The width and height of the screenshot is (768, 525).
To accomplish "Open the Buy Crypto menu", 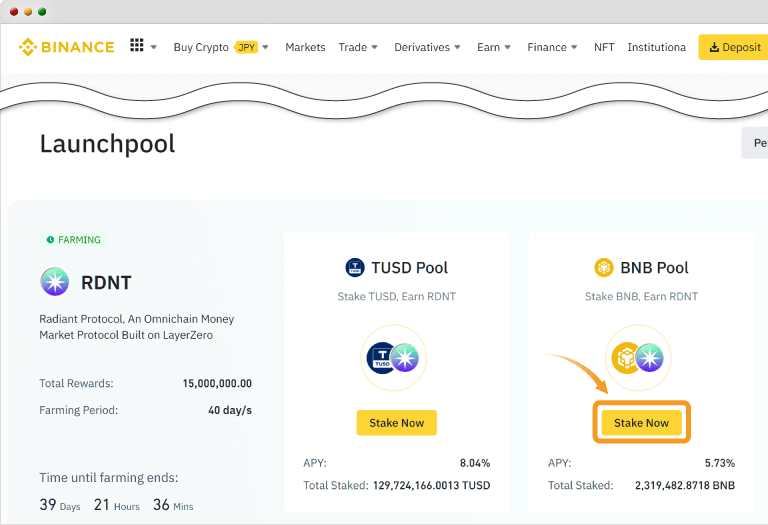I will coord(201,47).
